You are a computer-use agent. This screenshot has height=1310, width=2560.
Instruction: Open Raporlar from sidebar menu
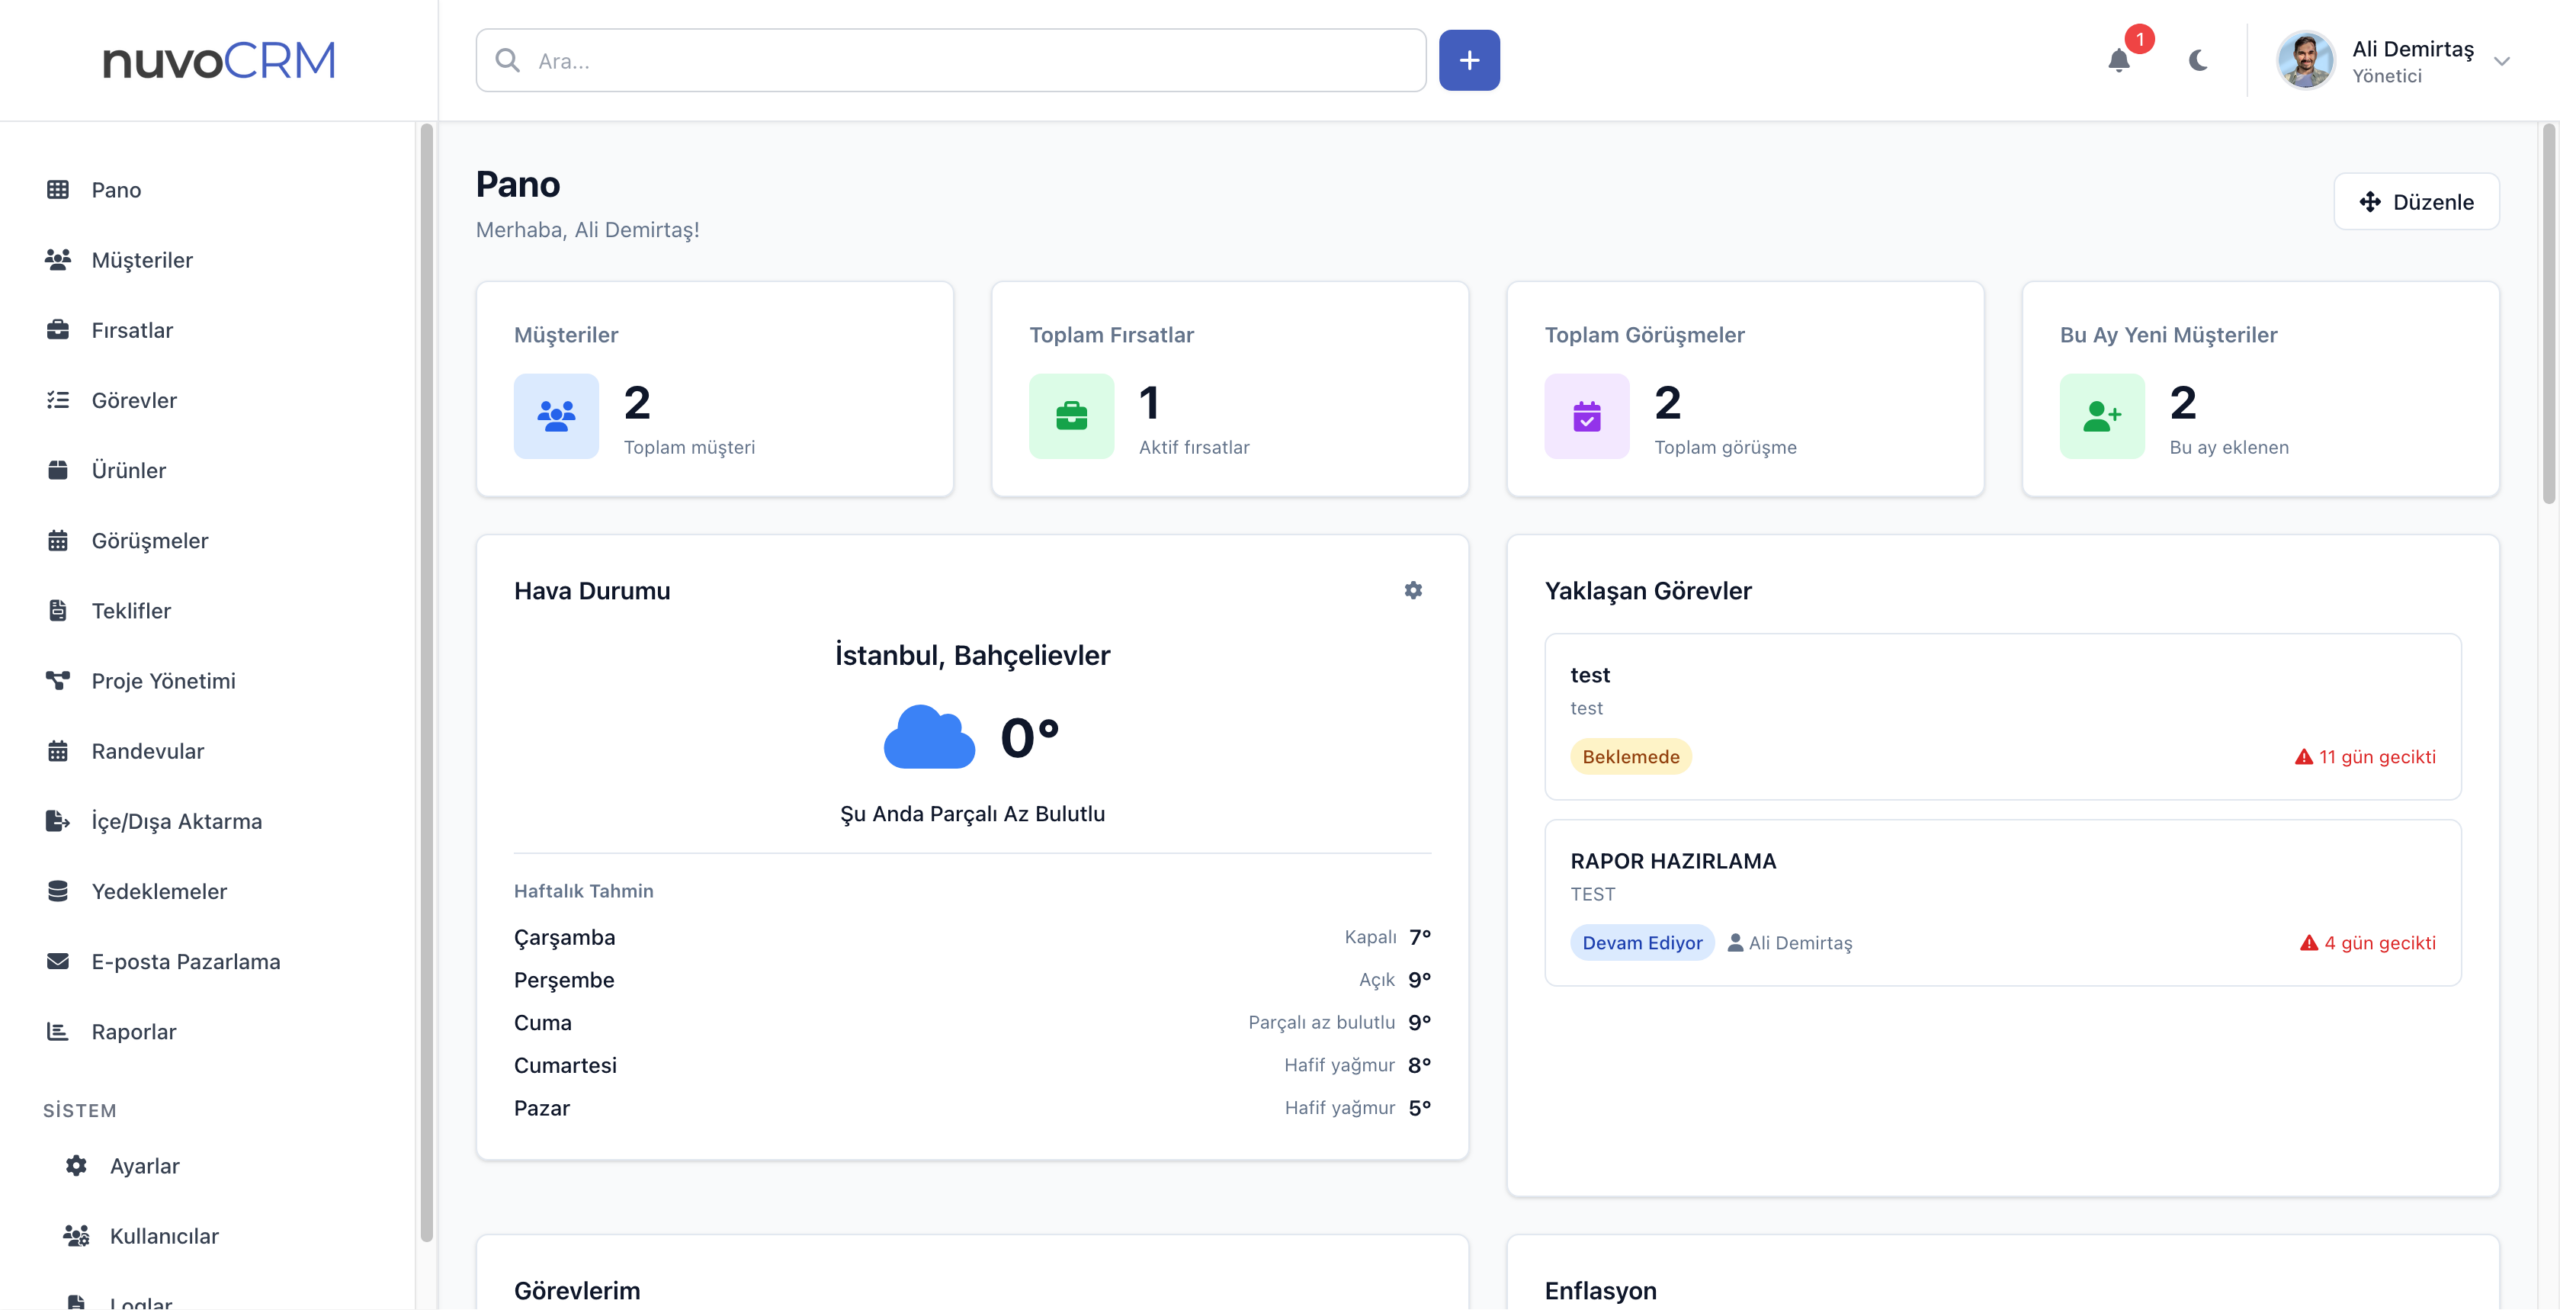tap(133, 1031)
